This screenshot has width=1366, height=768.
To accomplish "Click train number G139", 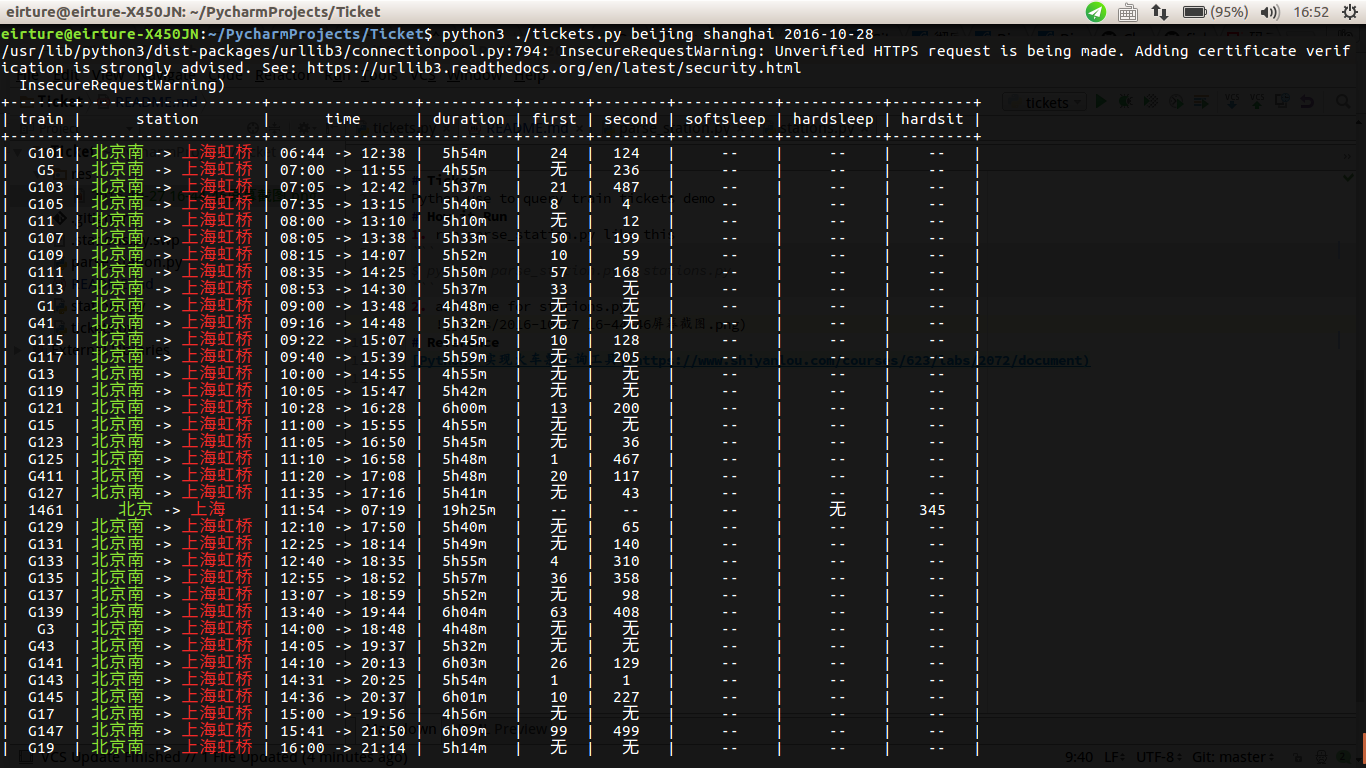I will pos(45,612).
